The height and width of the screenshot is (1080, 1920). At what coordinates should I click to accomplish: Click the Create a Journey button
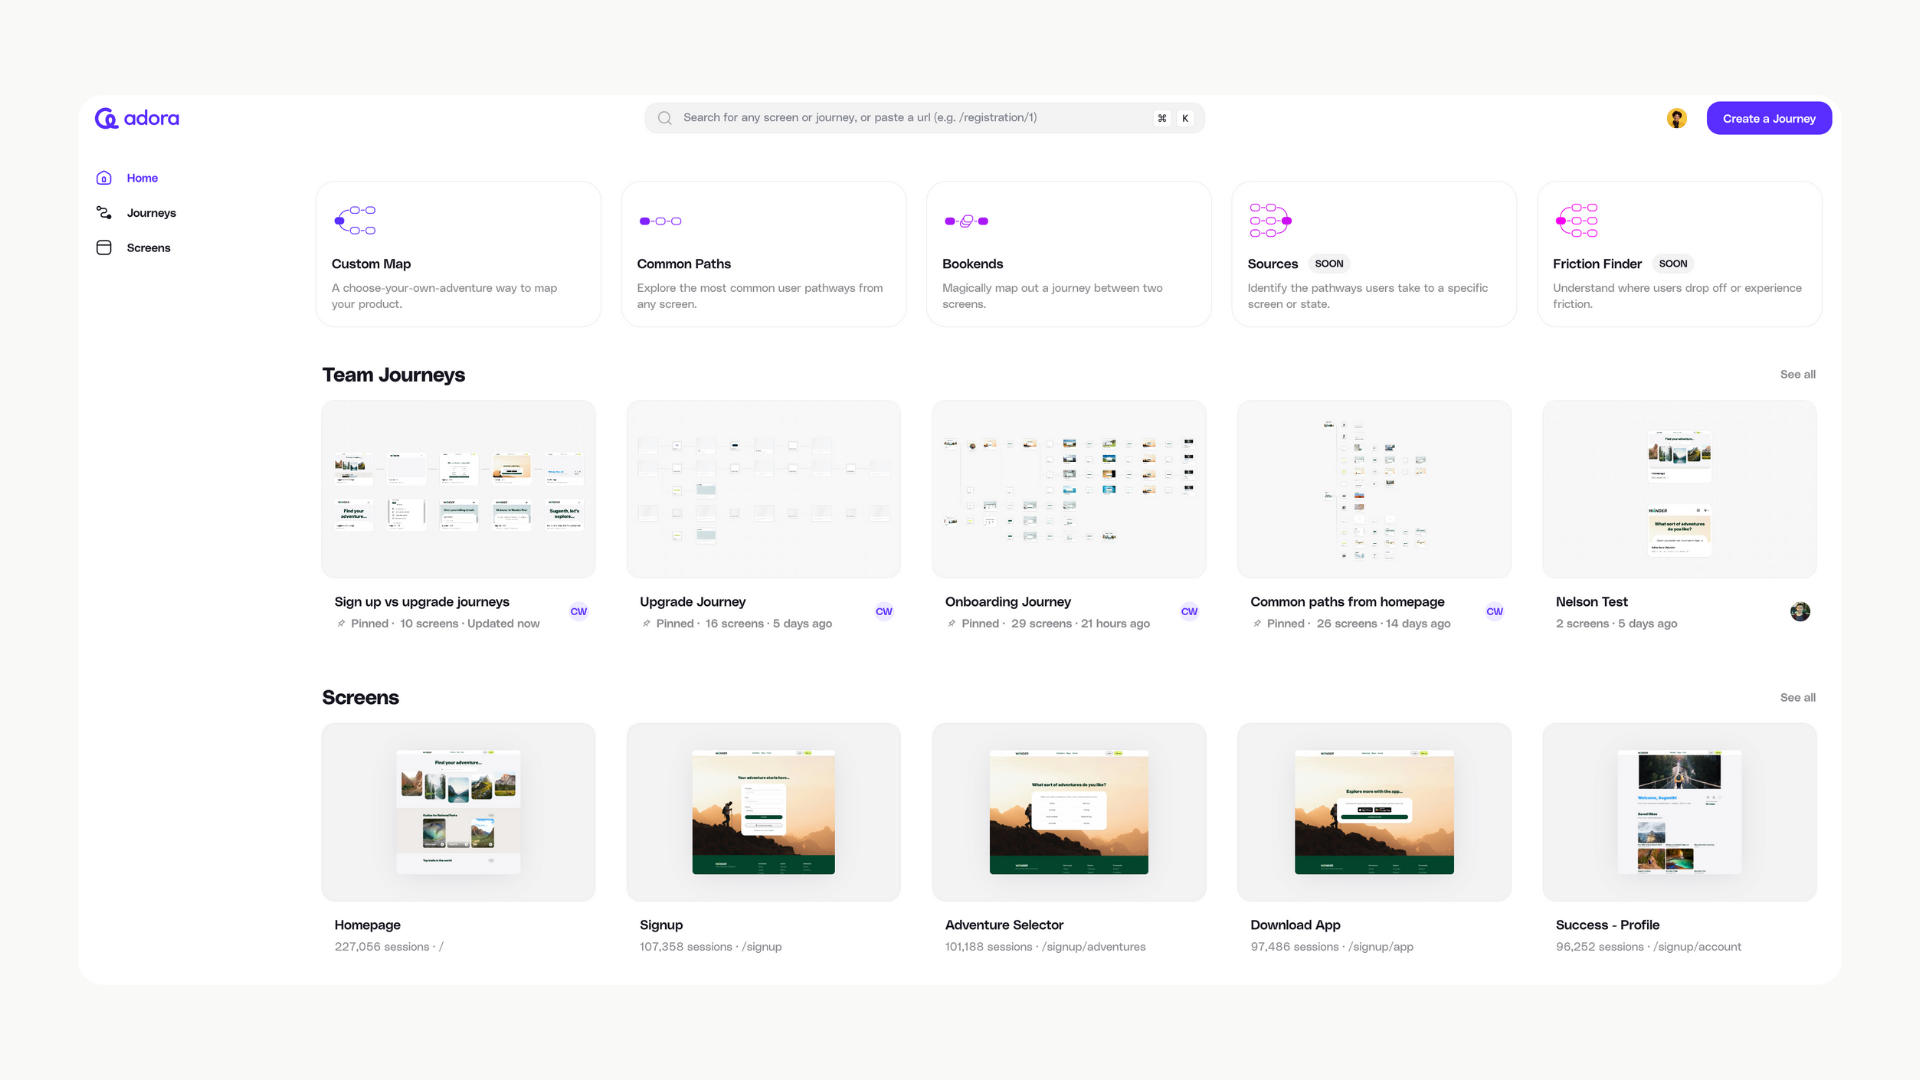pyautogui.click(x=1769, y=118)
